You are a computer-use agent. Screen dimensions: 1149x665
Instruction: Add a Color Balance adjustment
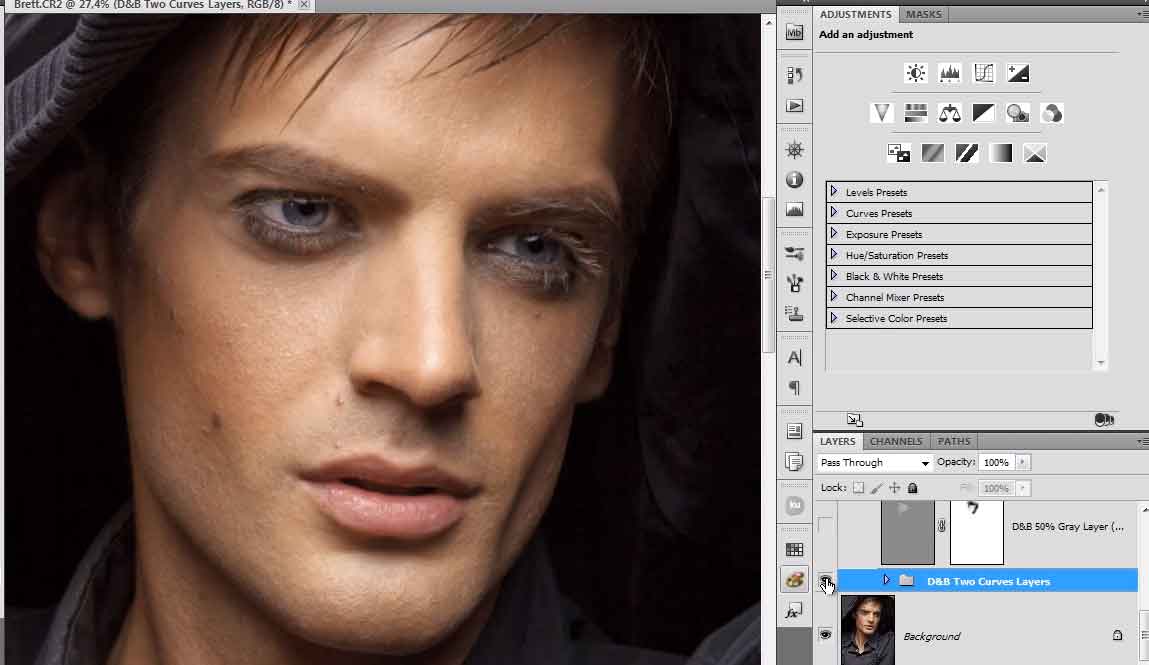tap(949, 113)
